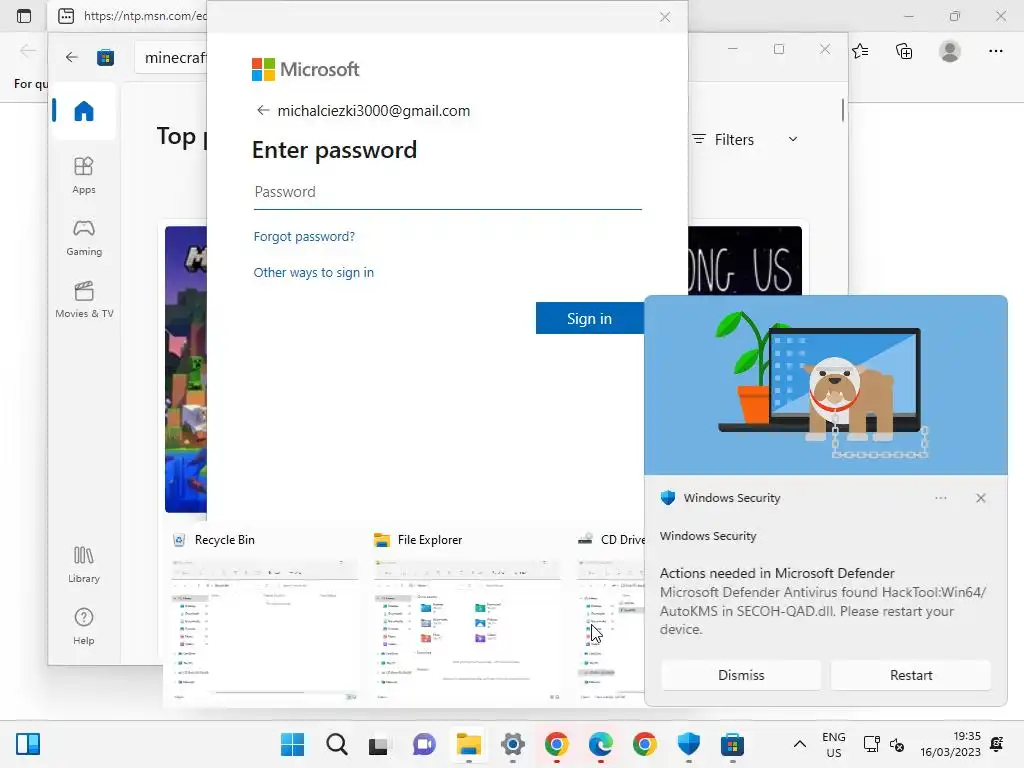Click Other ways to sign in

point(313,272)
